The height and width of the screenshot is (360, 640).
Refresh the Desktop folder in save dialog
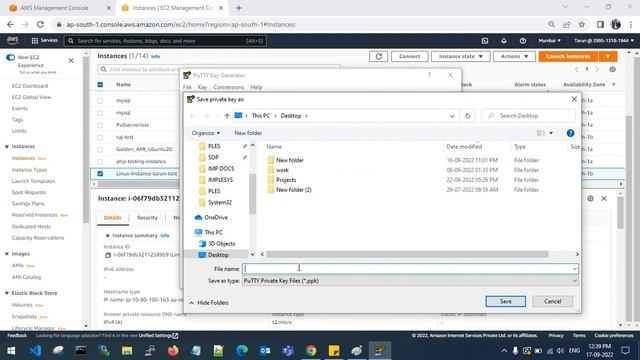467,116
